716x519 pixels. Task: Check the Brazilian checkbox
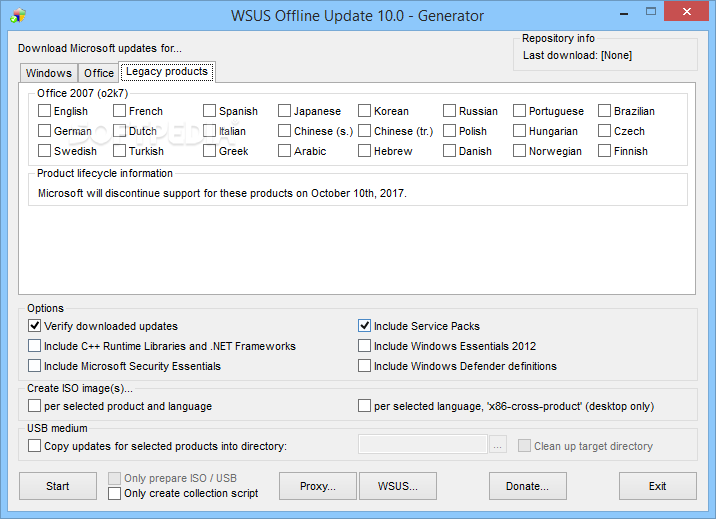pyautogui.click(x=604, y=111)
